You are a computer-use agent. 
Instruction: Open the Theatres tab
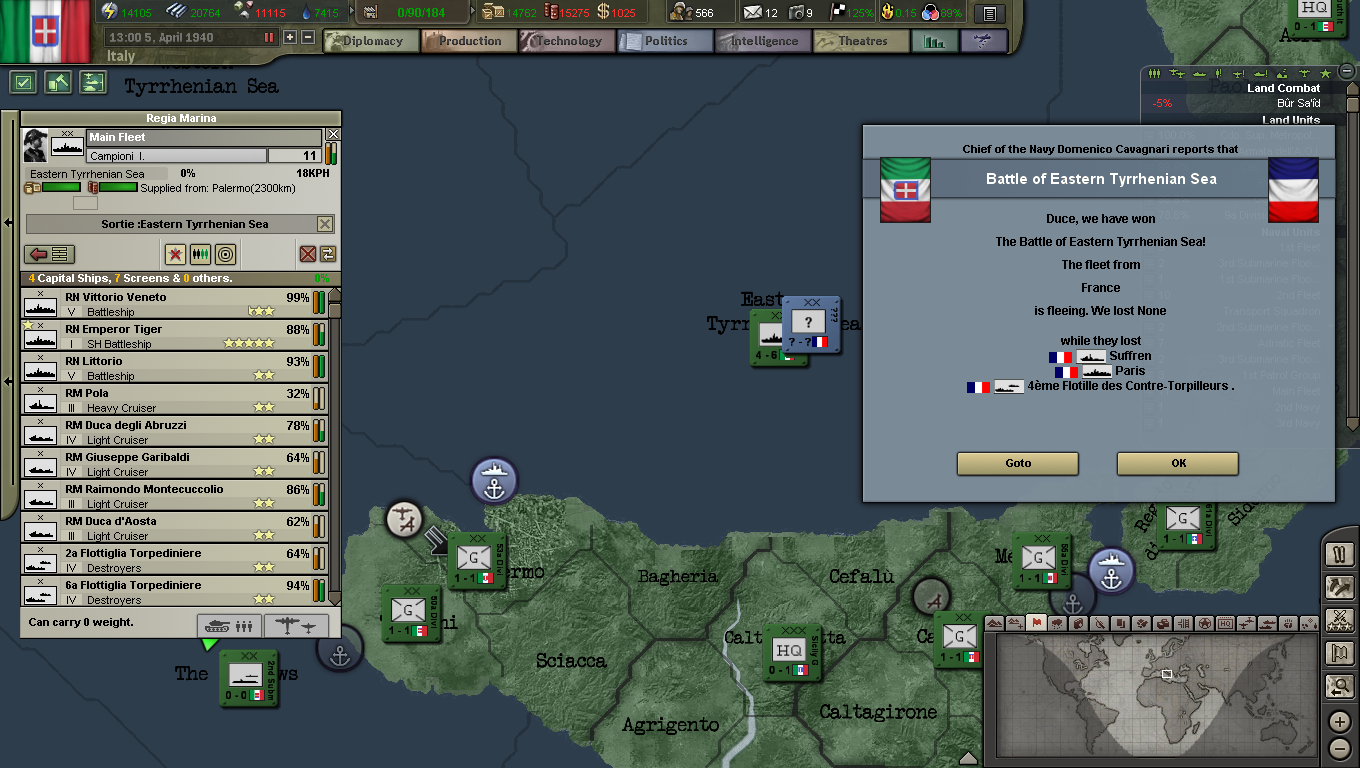click(861, 41)
